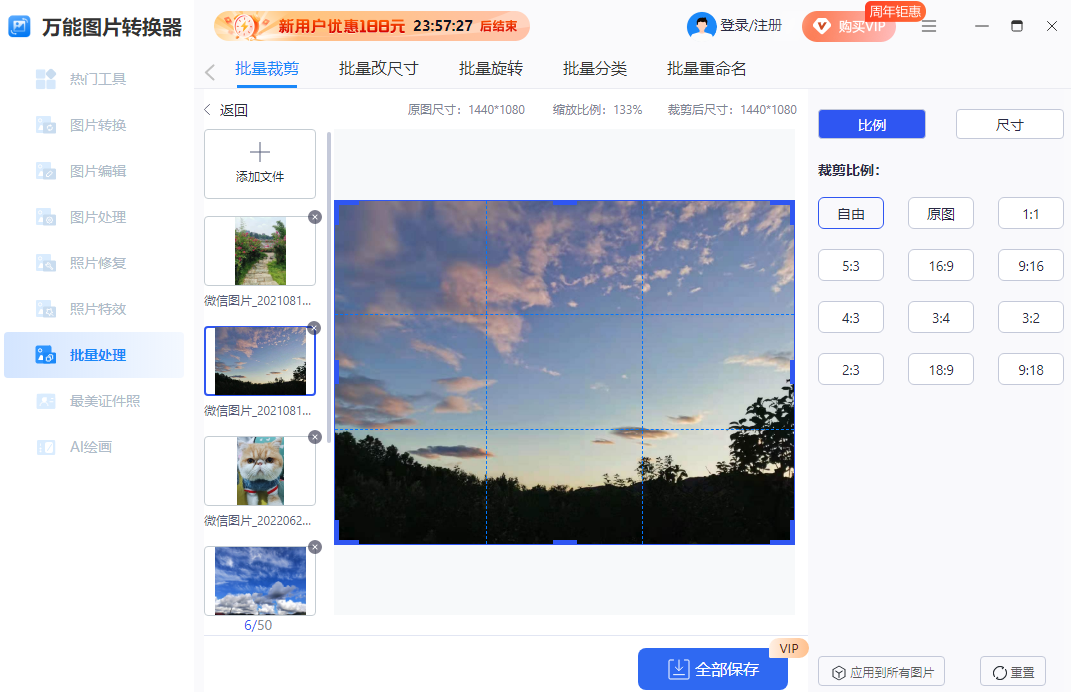
Task: Open the hamburger menu
Action: 928,26
